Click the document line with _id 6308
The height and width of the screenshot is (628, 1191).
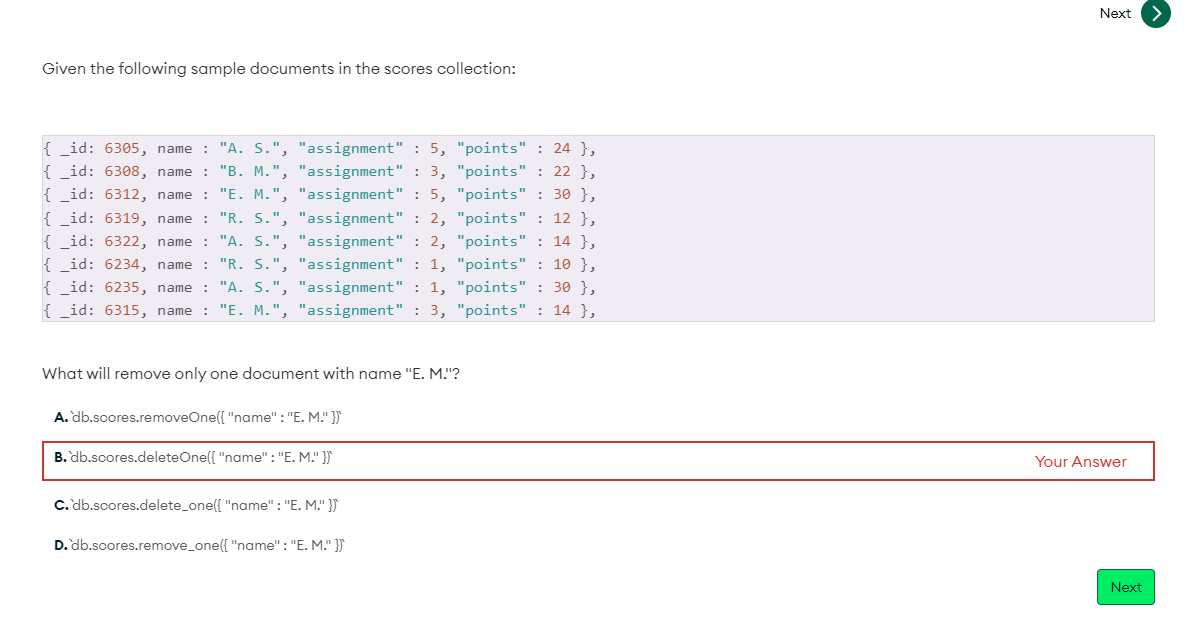click(320, 172)
